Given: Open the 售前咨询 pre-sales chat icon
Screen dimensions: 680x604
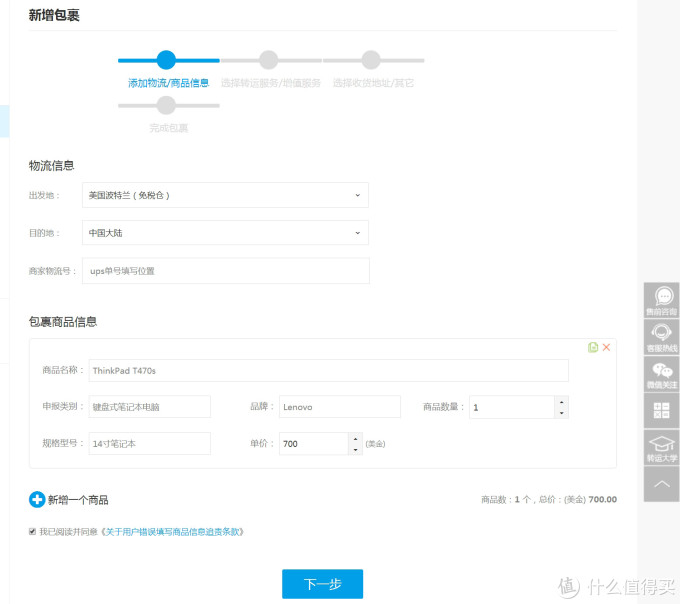Looking at the screenshot, I should [x=661, y=300].
